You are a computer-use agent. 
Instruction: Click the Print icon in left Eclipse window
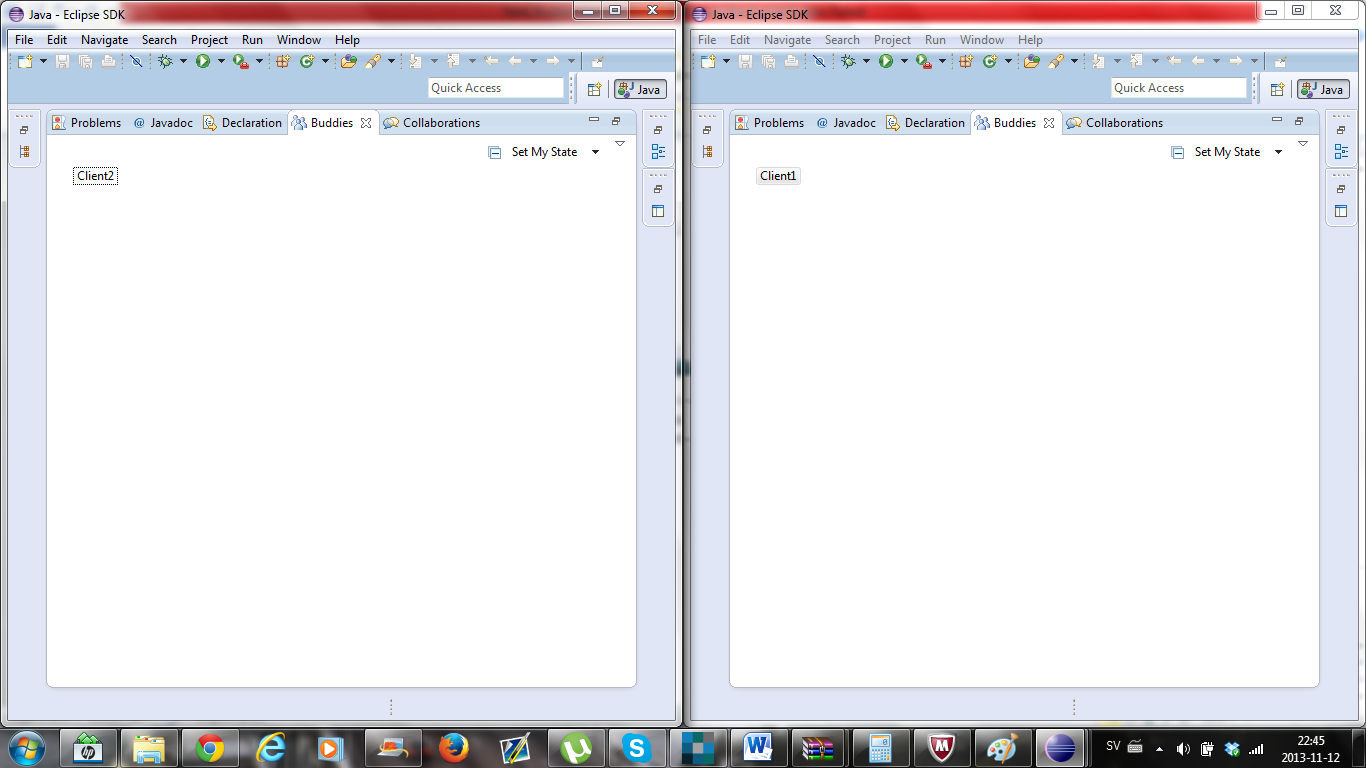(108, 61)
